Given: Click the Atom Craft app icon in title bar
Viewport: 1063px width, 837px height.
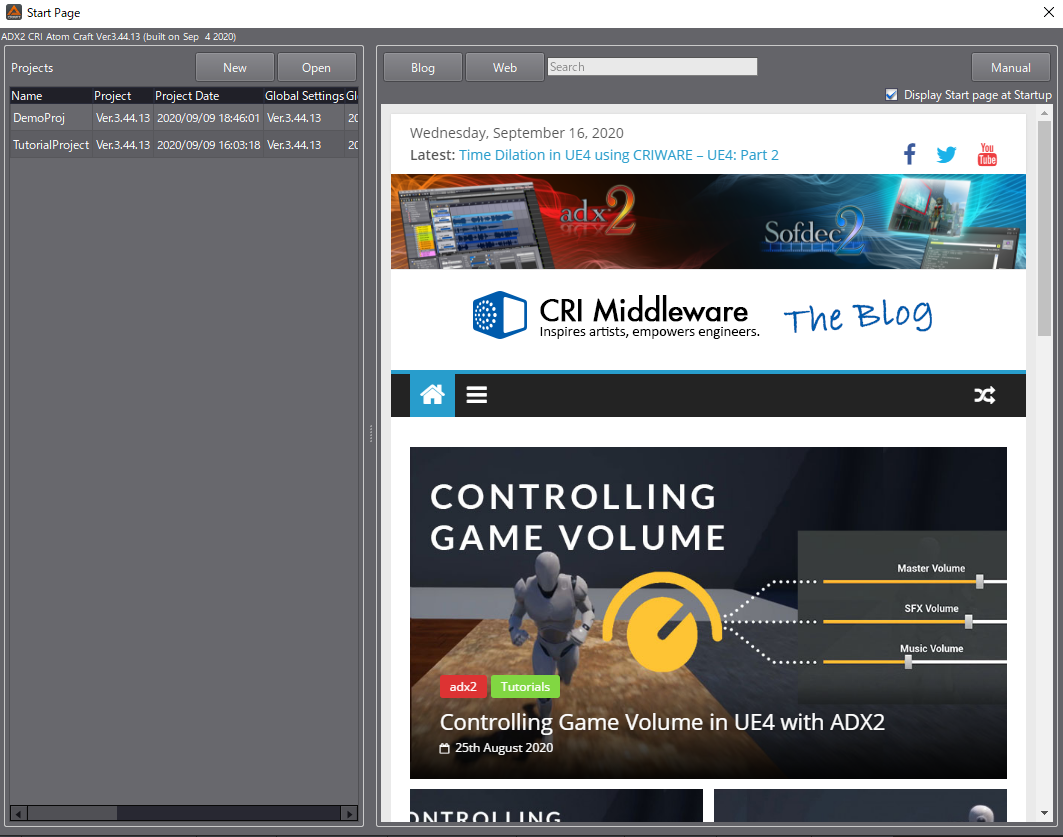Looking at the screenshot, I should coord(14,12).
